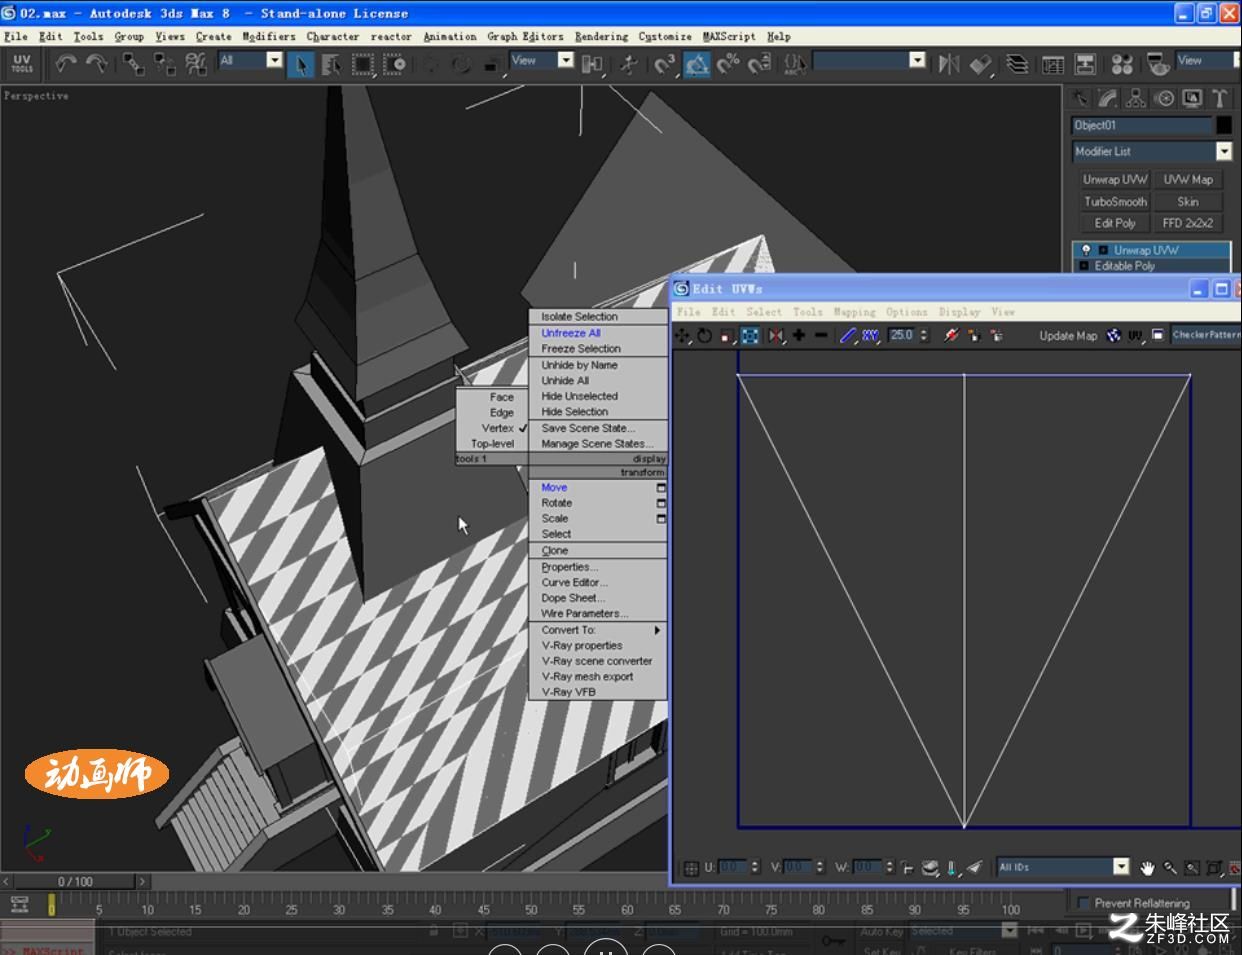This screenshot has width=1242, height=955.
Task: Open the 'All IDs' dropdown in Edit UVWs
Action: [x=1122, y=867]
